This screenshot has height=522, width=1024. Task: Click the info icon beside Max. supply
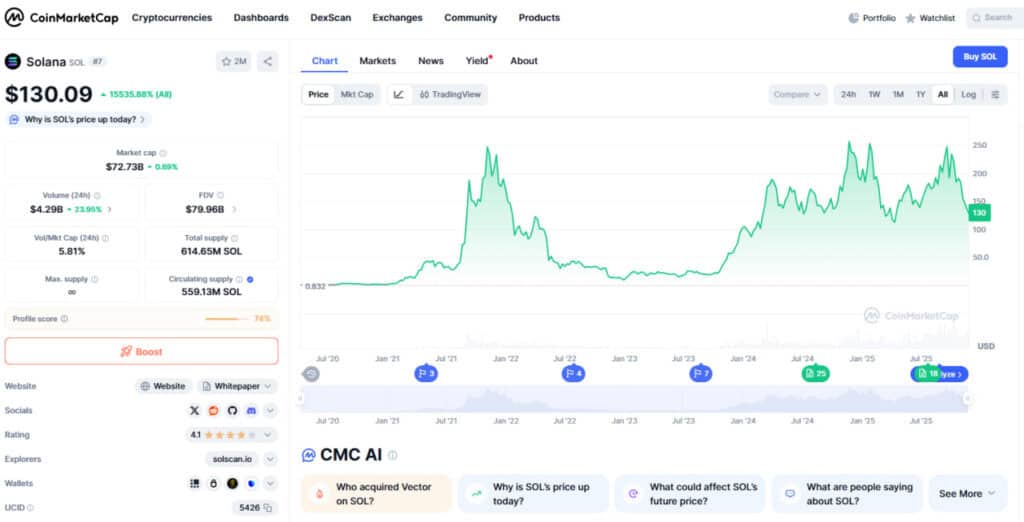pos(95,279)
